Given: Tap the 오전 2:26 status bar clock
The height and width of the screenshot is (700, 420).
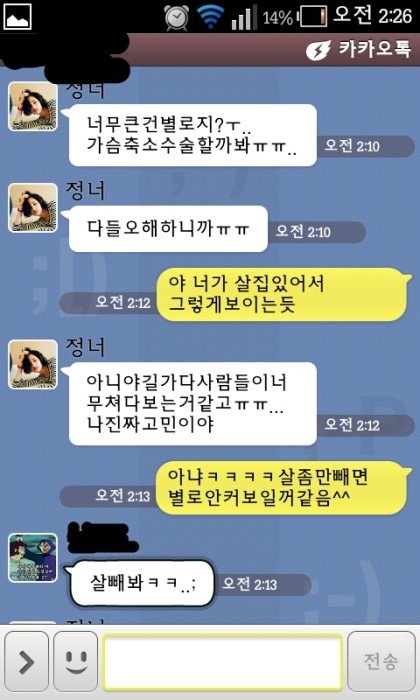Looking at the screenshot, I should pos(373,16).
